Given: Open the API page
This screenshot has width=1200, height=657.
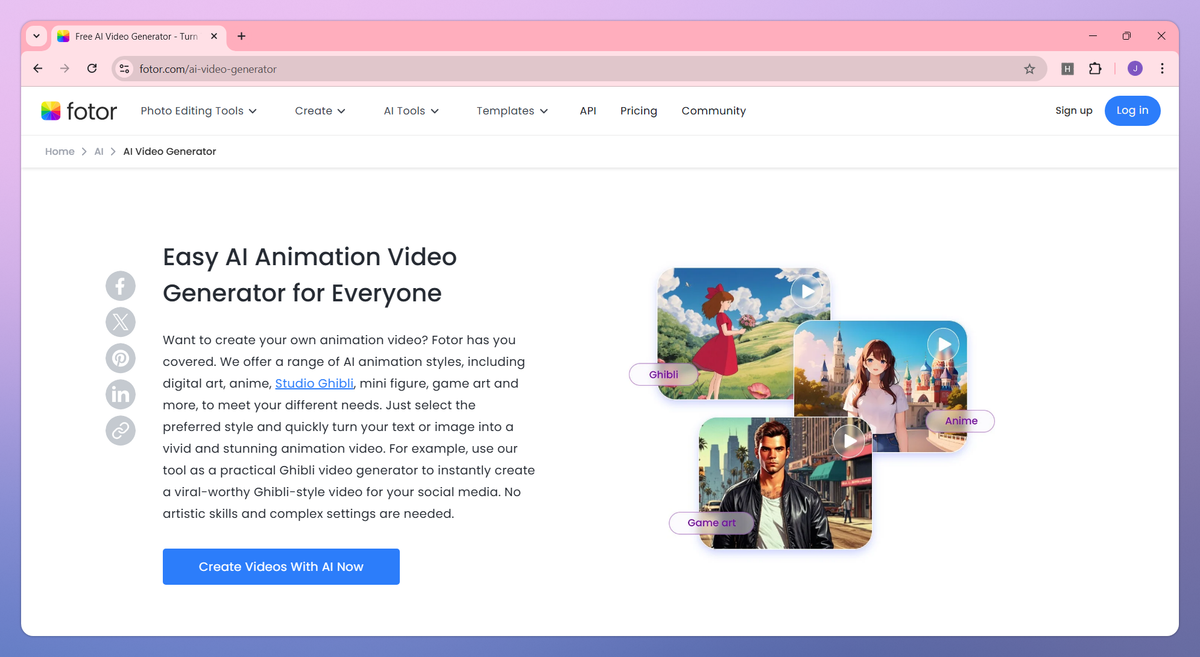Looking at the screenshot, I should tap(588, 111).
